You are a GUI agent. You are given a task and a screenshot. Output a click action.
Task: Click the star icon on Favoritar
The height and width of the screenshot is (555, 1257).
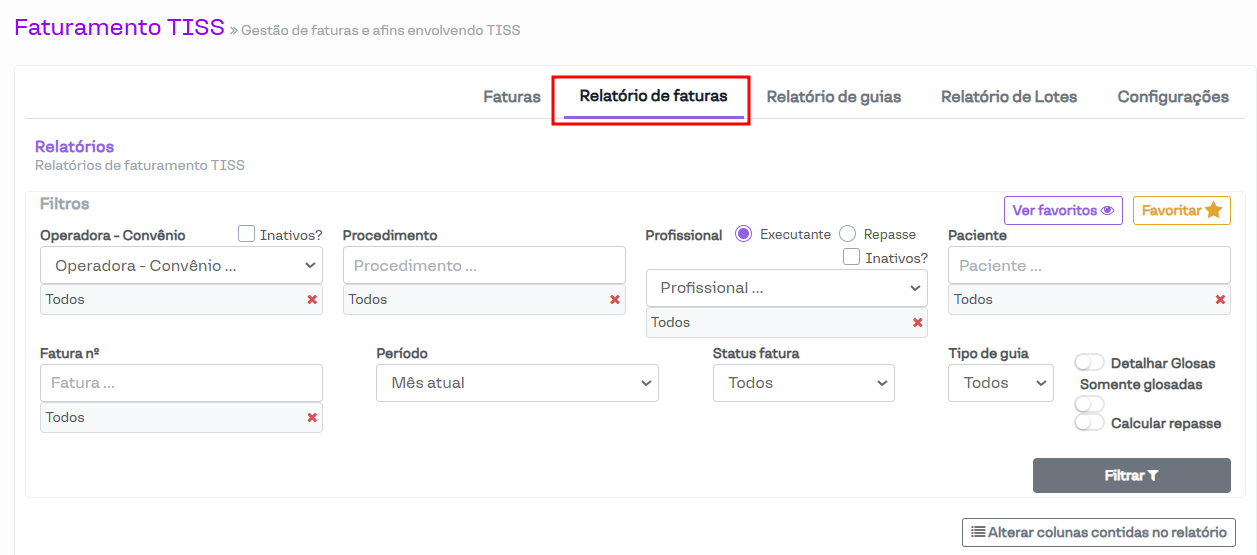(x=1213, y=211)
